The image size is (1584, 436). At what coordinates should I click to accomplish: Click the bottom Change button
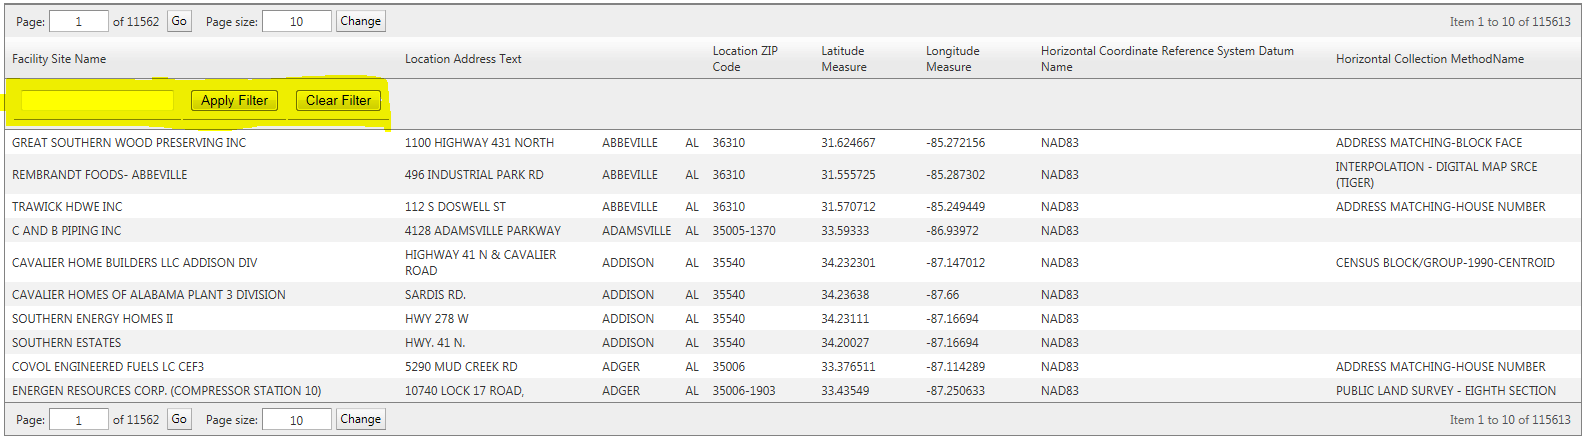pyautogui.click(x=360, y=419)
